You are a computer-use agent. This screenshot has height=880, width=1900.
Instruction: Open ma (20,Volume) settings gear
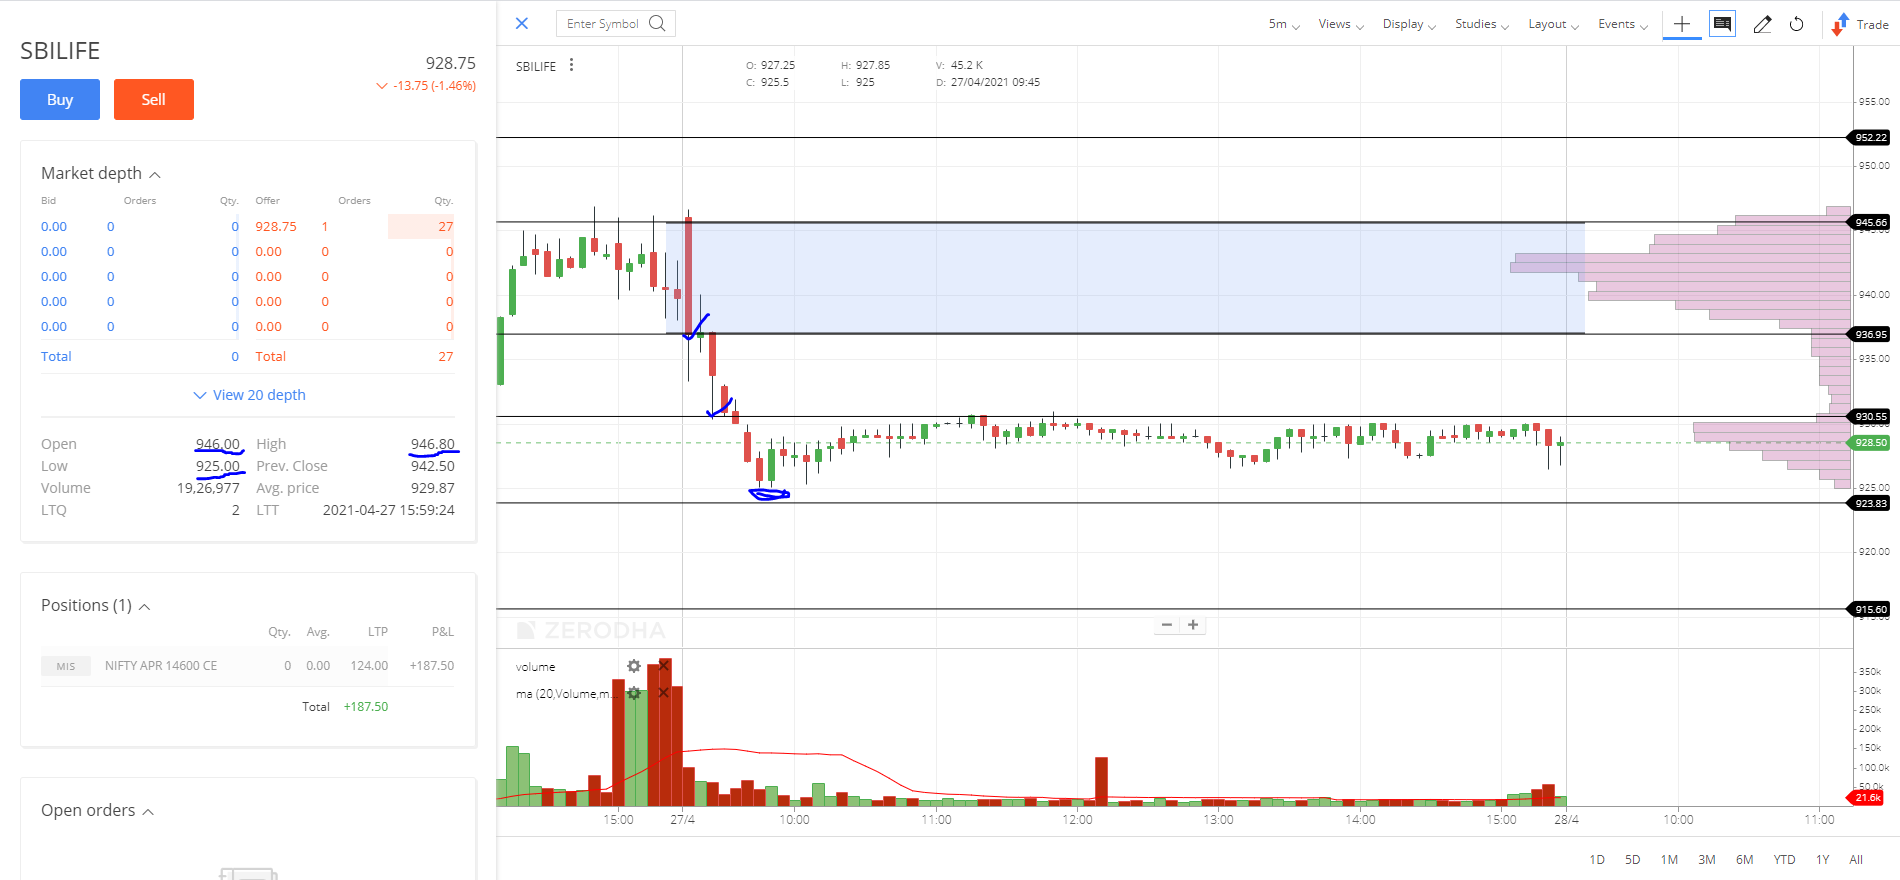pyautogui.click(x=633, y=693)
